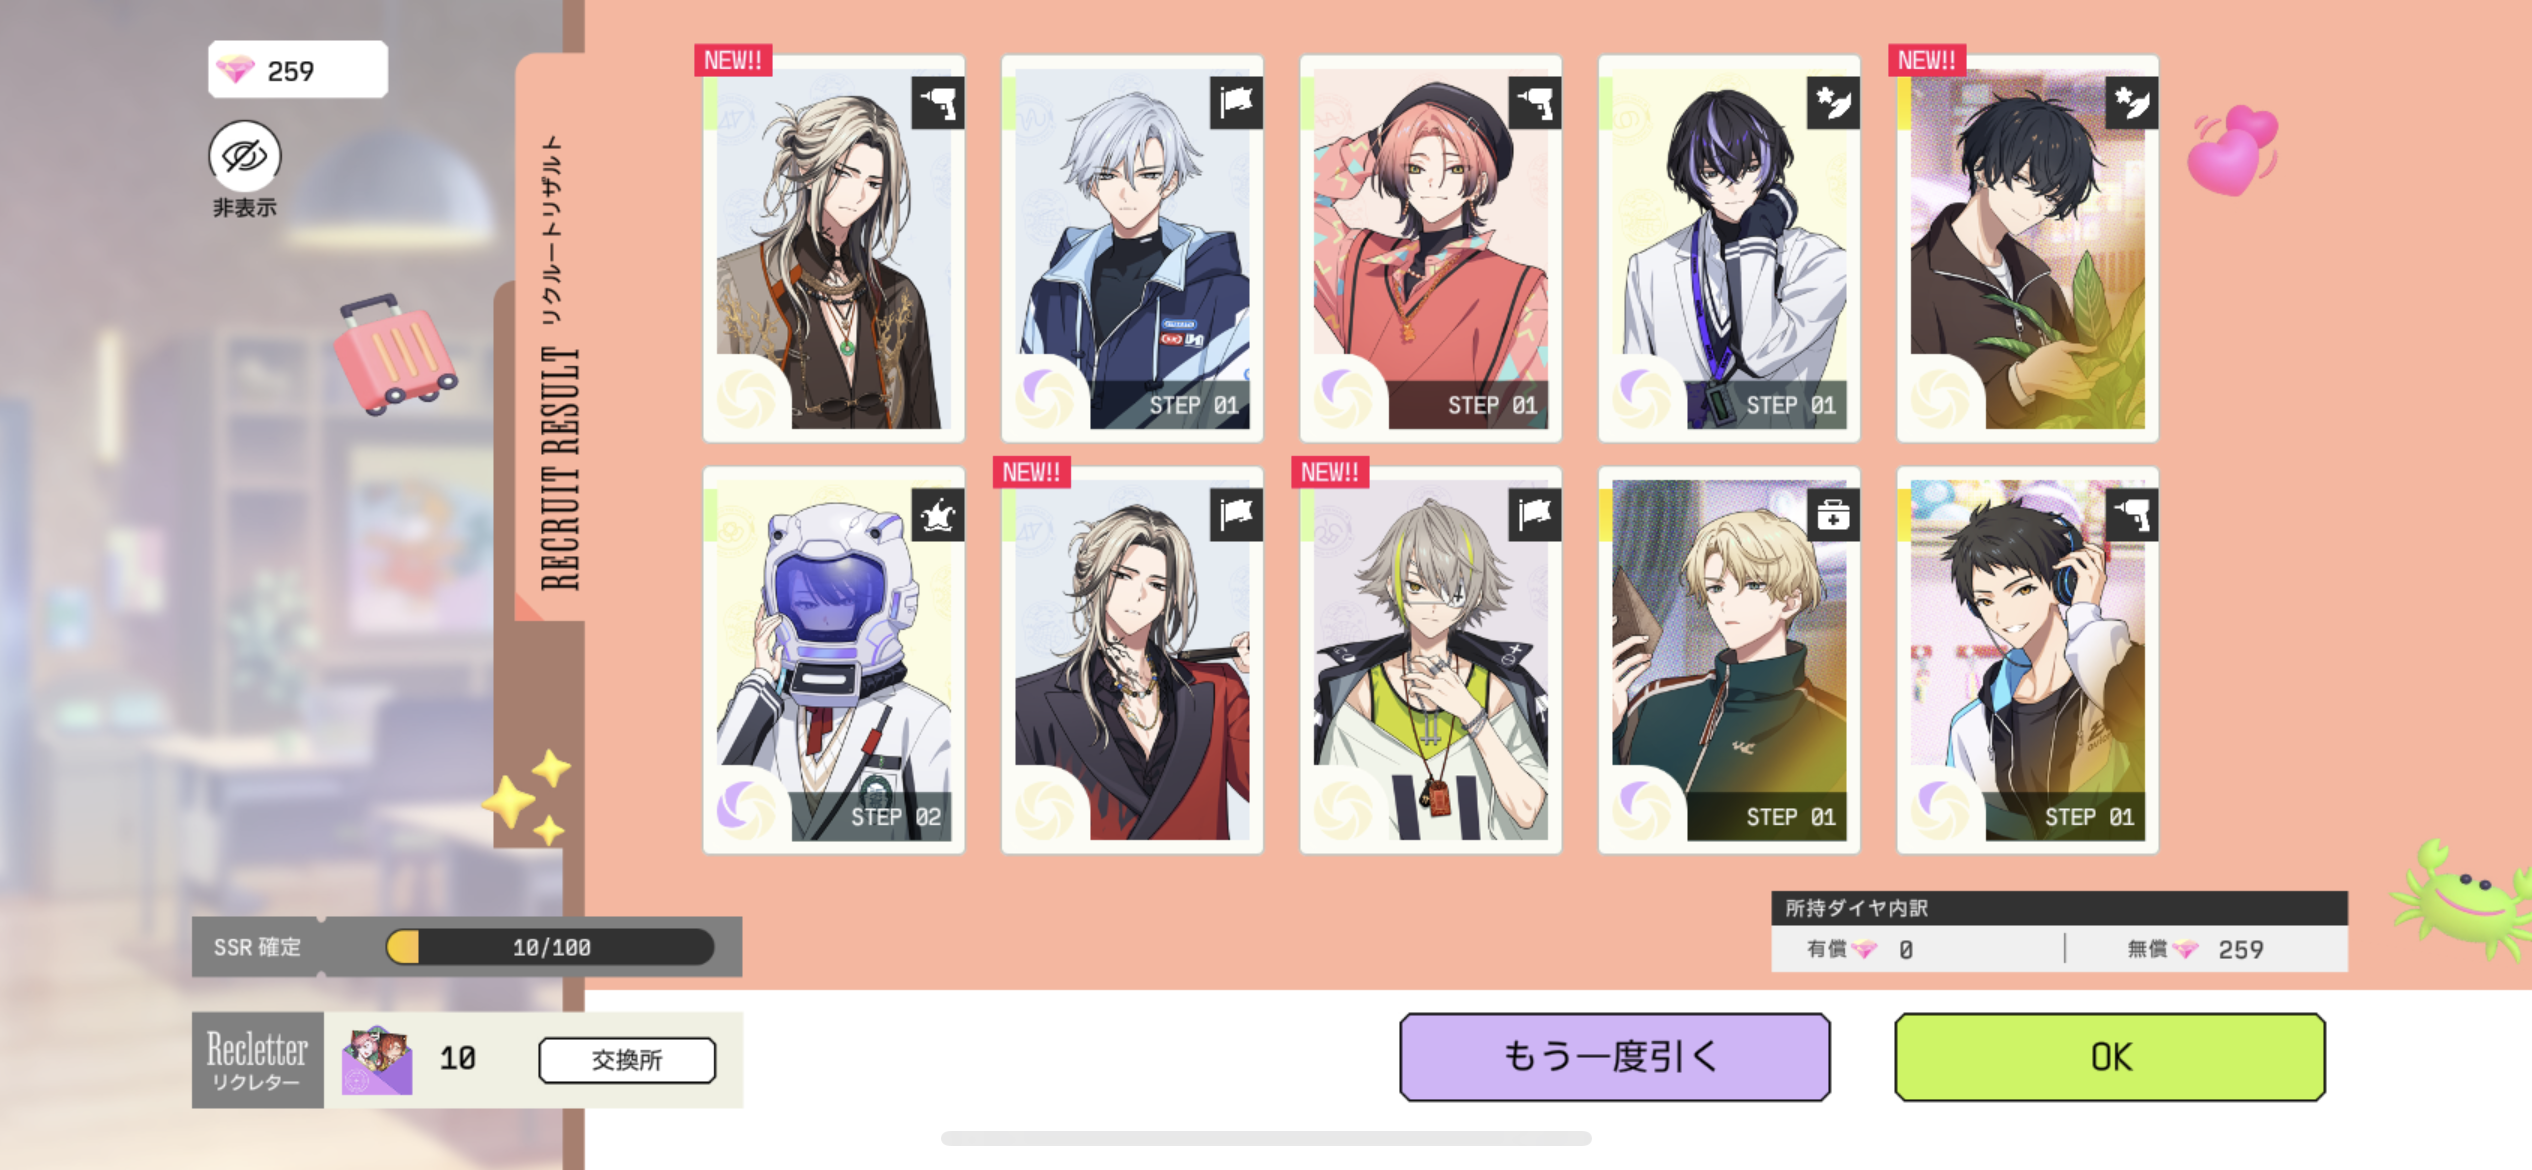
Task: Click the pink suitcase decoration
Action: click(x=394, y=353)
